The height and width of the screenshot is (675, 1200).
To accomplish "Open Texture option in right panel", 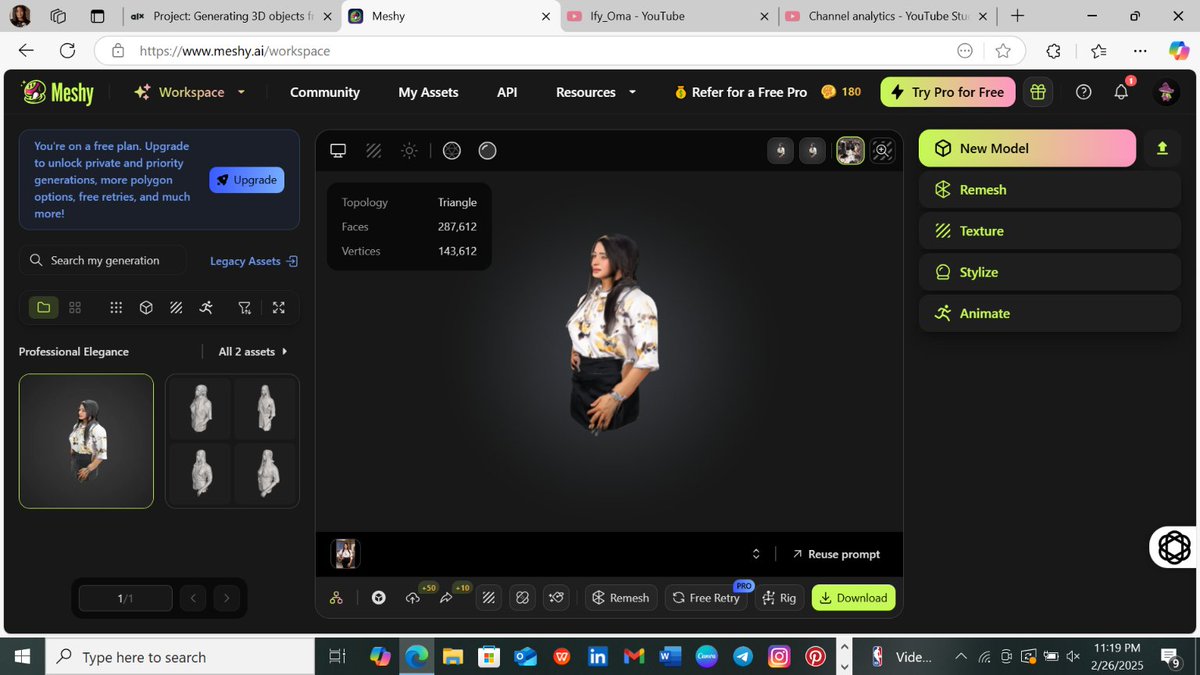I will click(x=1050, y=231).
